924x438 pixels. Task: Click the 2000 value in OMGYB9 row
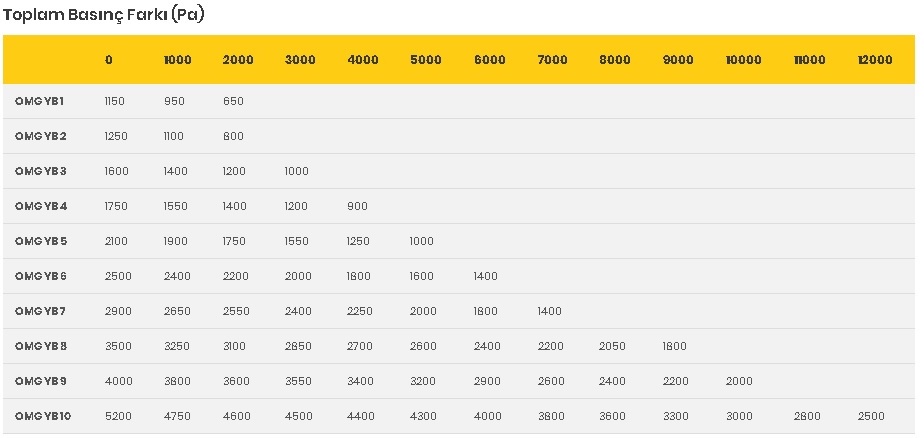pos(740,381)
